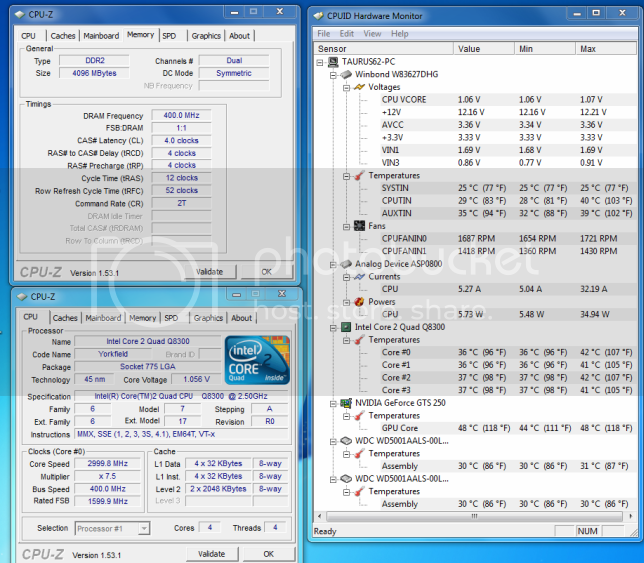Minimize the CPUID Hardware Monitor window
Viewport: 644px width, 563px height.
coord(577,14)
